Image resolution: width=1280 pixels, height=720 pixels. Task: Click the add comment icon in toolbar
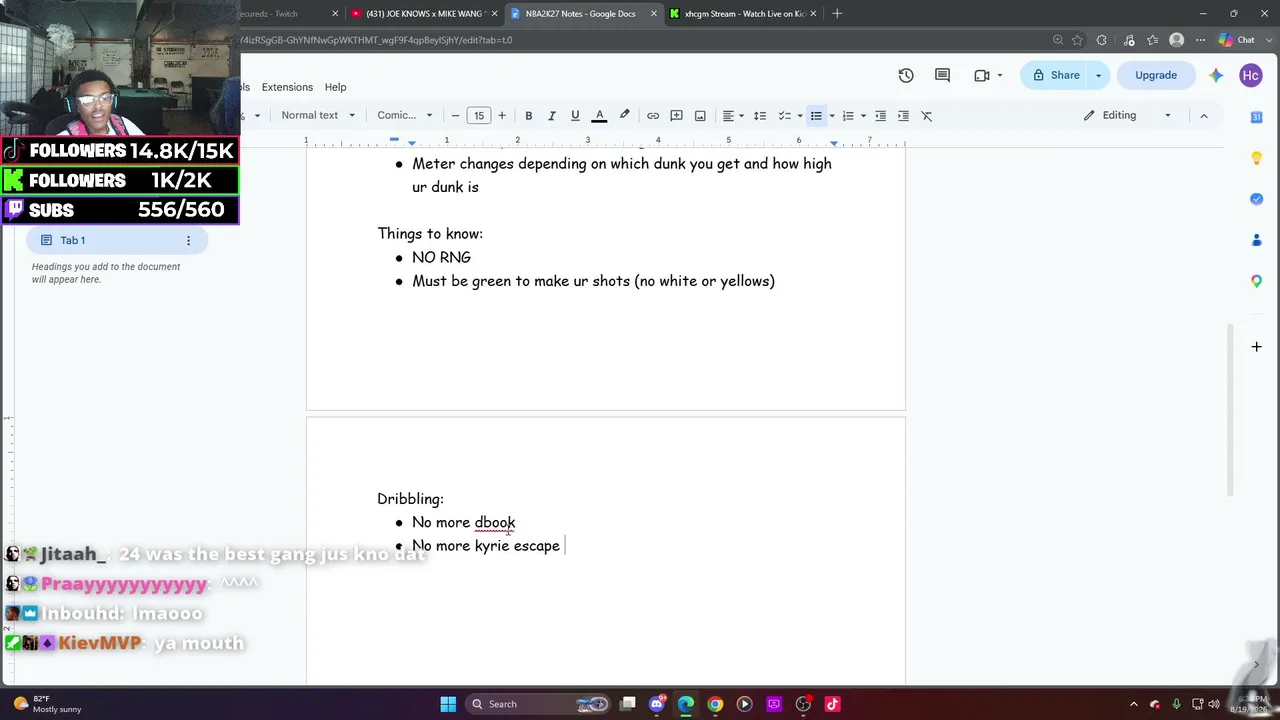click(x=676, y=116)
